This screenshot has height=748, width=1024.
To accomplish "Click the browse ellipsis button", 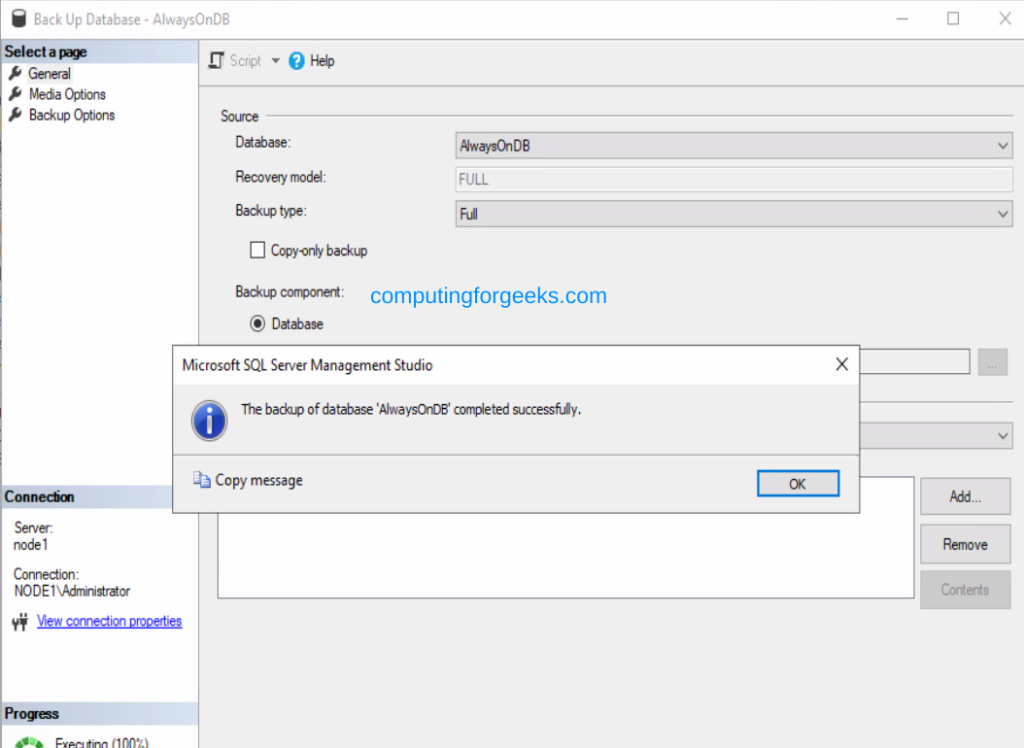I will (992, 361).
